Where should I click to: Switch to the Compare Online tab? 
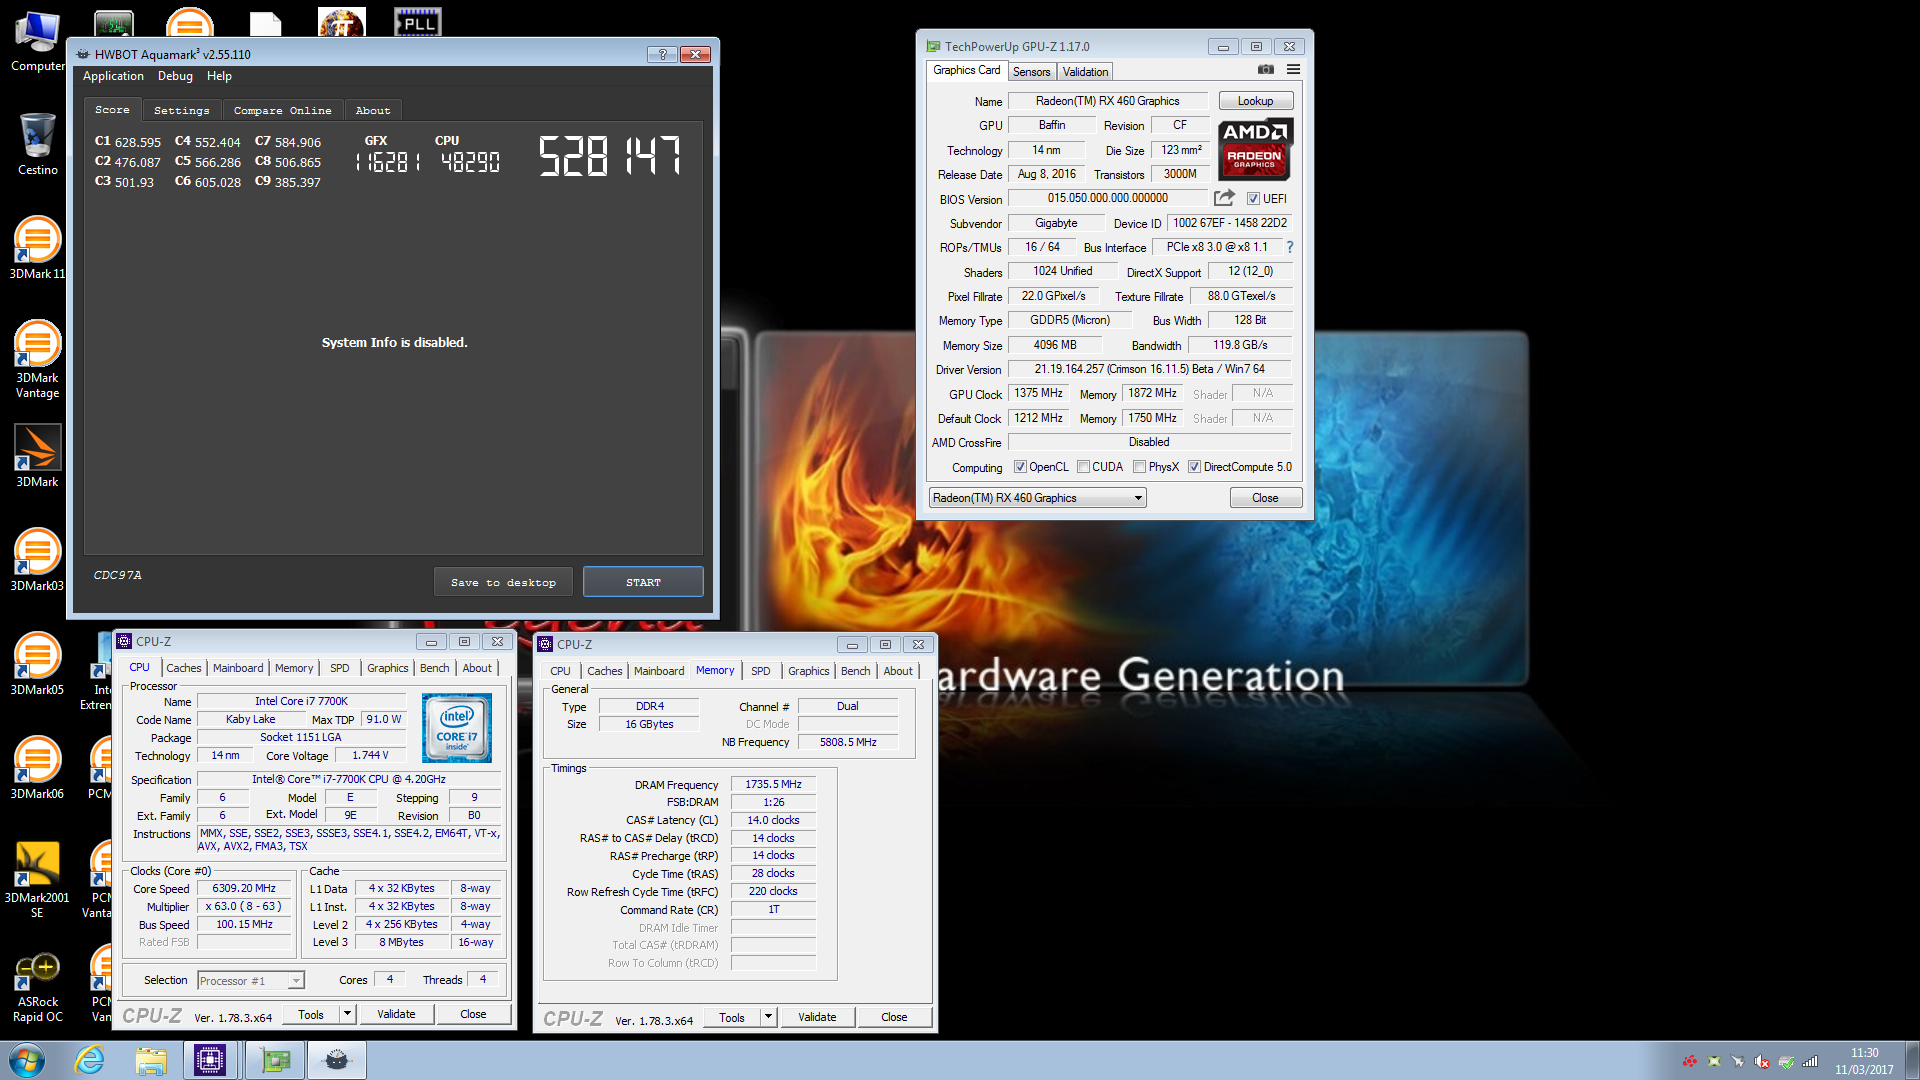coord(282,110)
